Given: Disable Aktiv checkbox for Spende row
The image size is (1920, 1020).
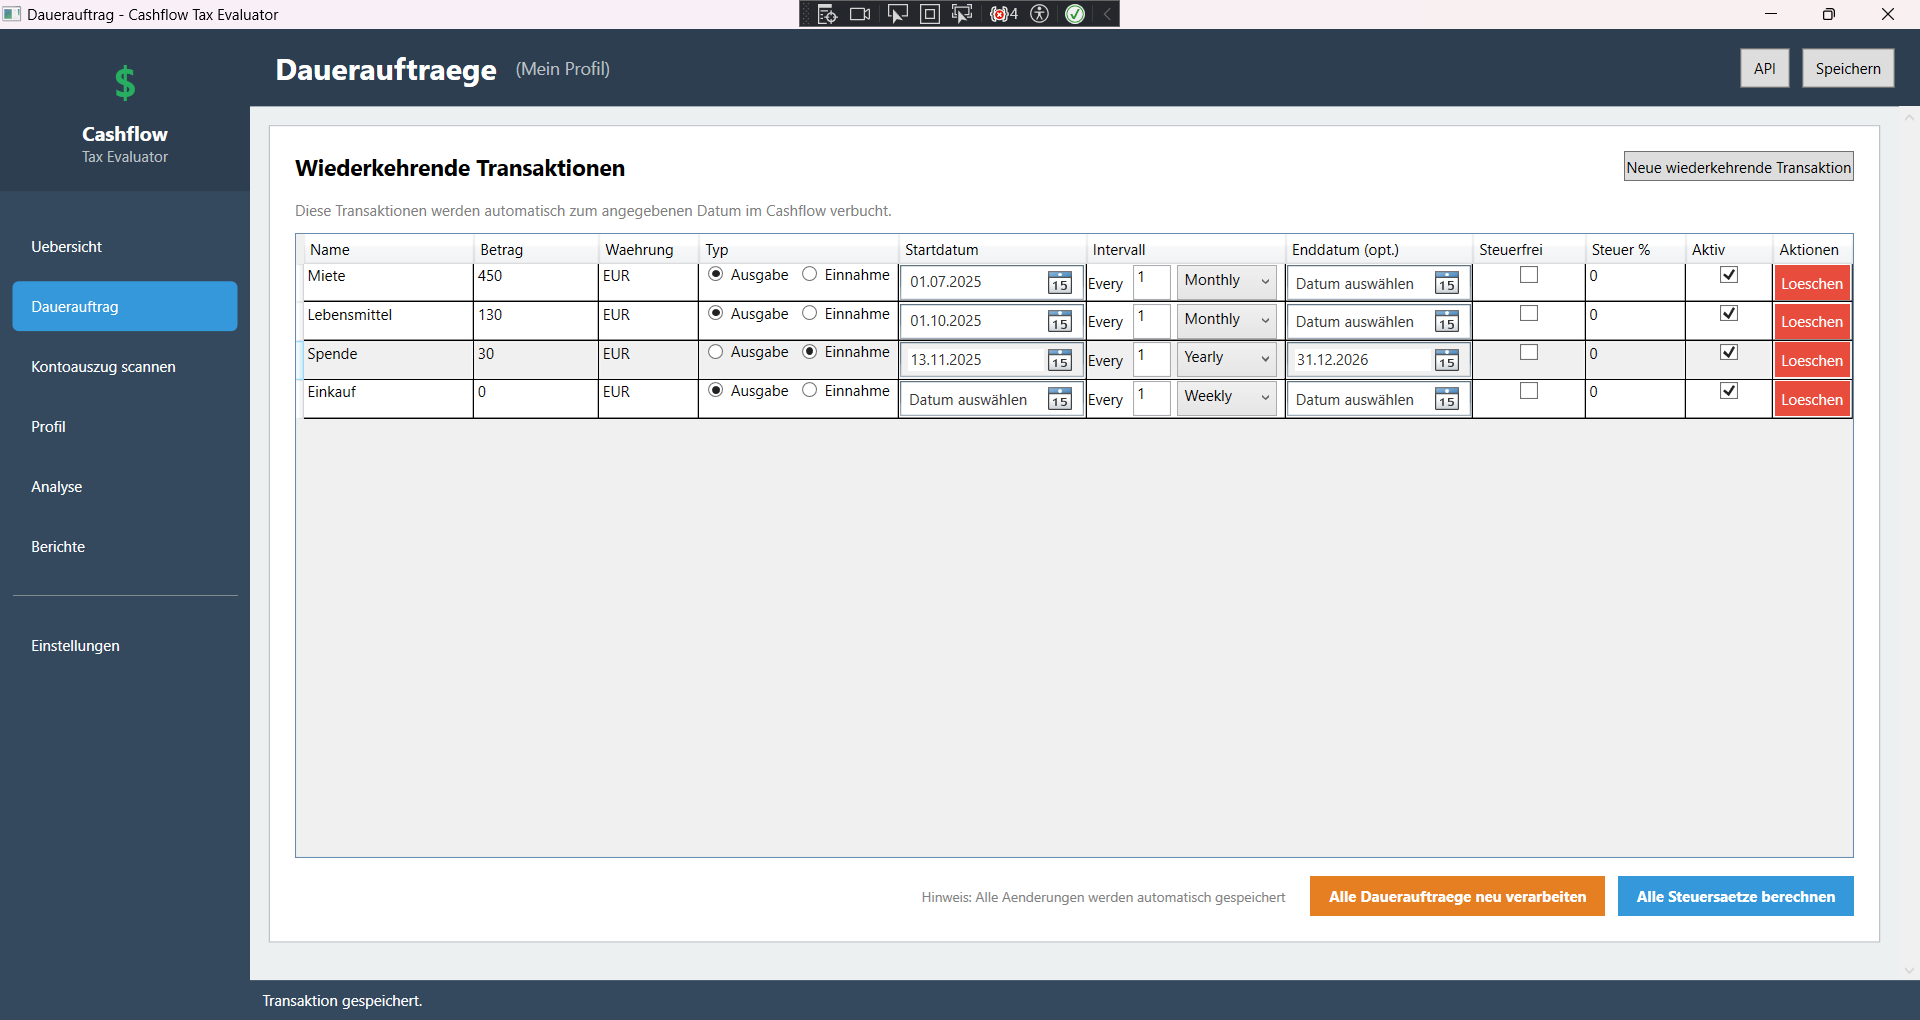Looking at the screenshot, I should tap(1729, 352).
